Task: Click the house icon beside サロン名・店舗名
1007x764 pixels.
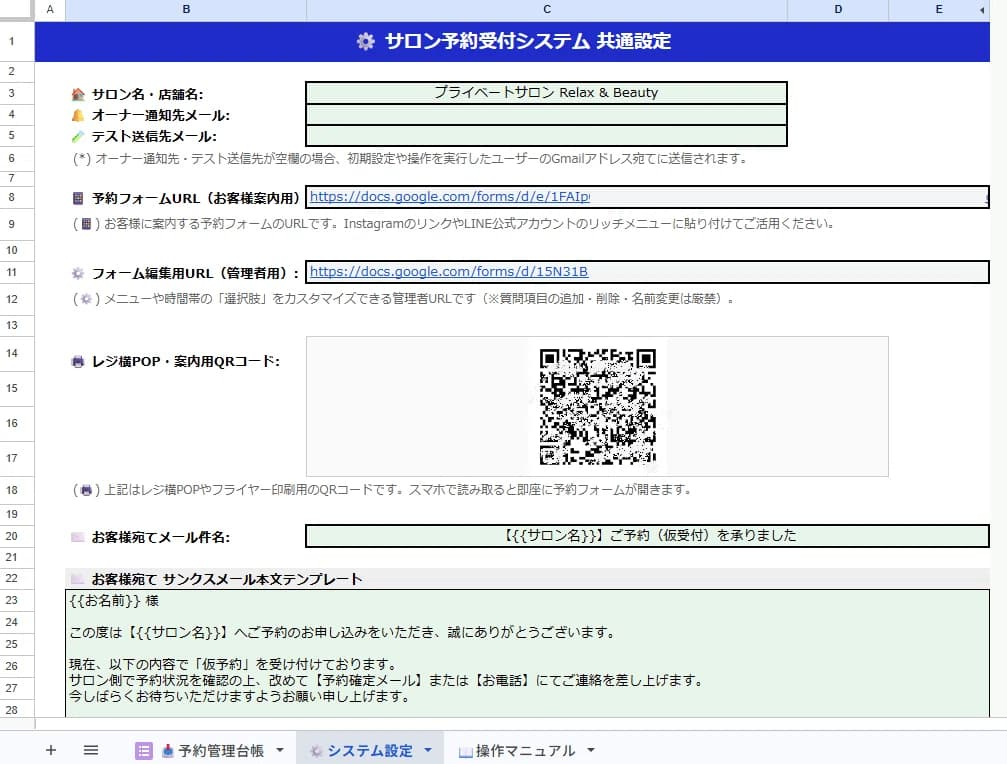Action: click(x=78, y=94)
